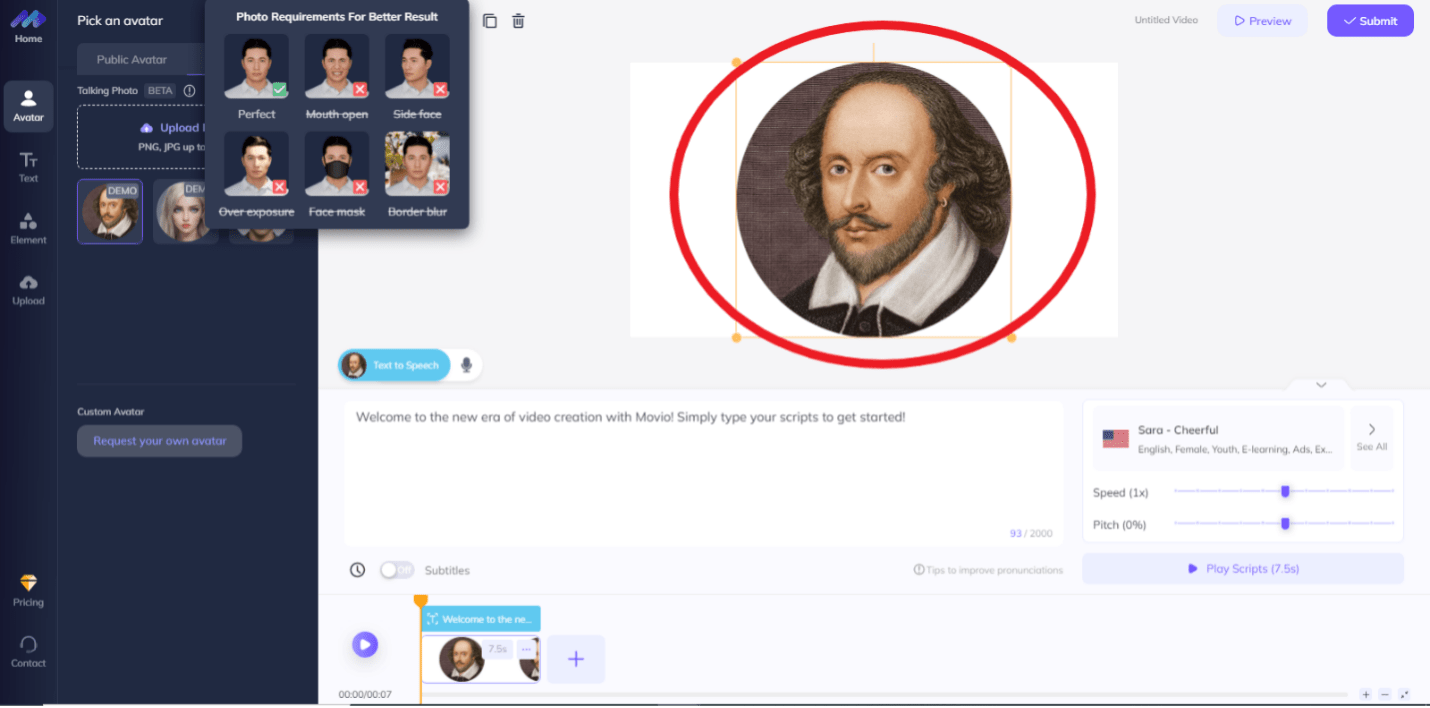
Task: Click the '00:00/00:07' time readout
Action: click(x=365, y=694)
